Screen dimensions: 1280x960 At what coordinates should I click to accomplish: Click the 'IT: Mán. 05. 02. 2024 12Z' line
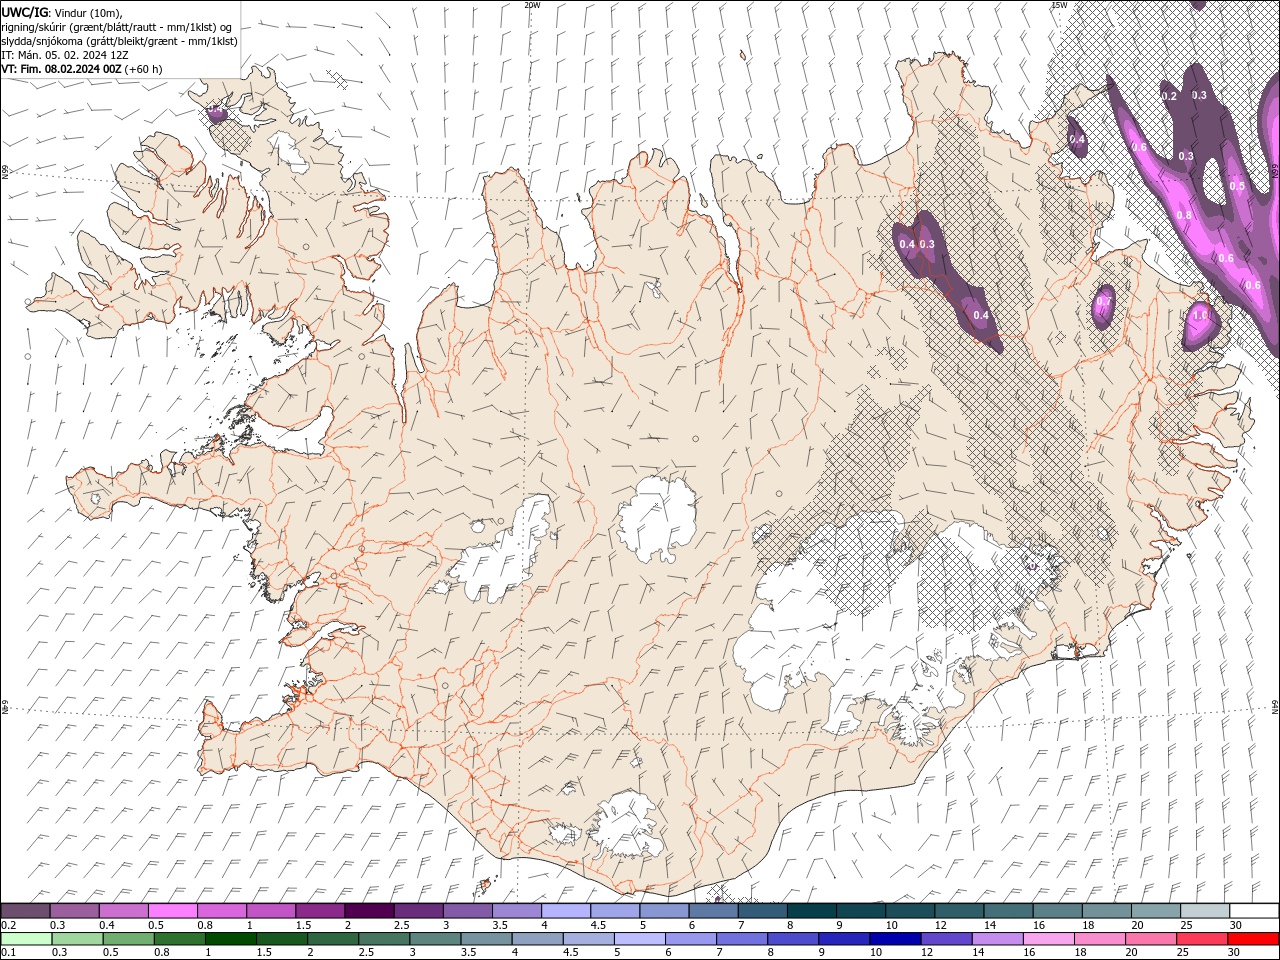point(65,55)
